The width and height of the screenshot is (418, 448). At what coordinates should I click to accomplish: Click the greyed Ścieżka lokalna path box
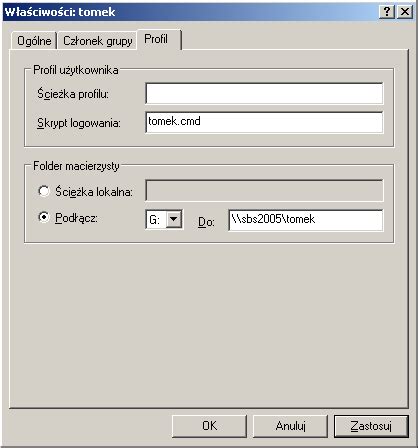point(264,191)
